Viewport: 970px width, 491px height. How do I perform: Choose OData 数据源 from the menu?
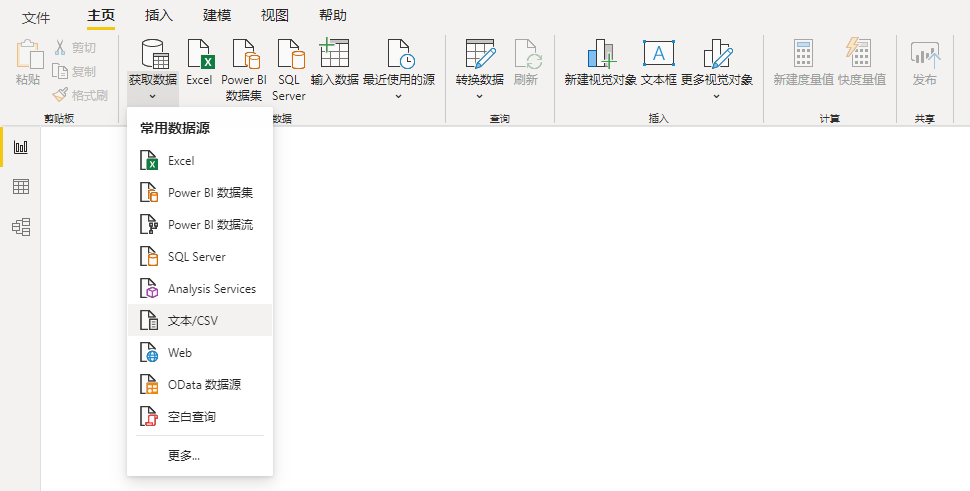[204, 385]
